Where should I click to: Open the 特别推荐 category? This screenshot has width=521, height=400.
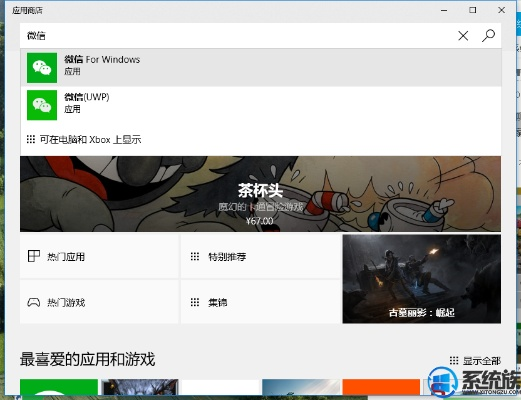pyautogui.click(x=260, y=257)
